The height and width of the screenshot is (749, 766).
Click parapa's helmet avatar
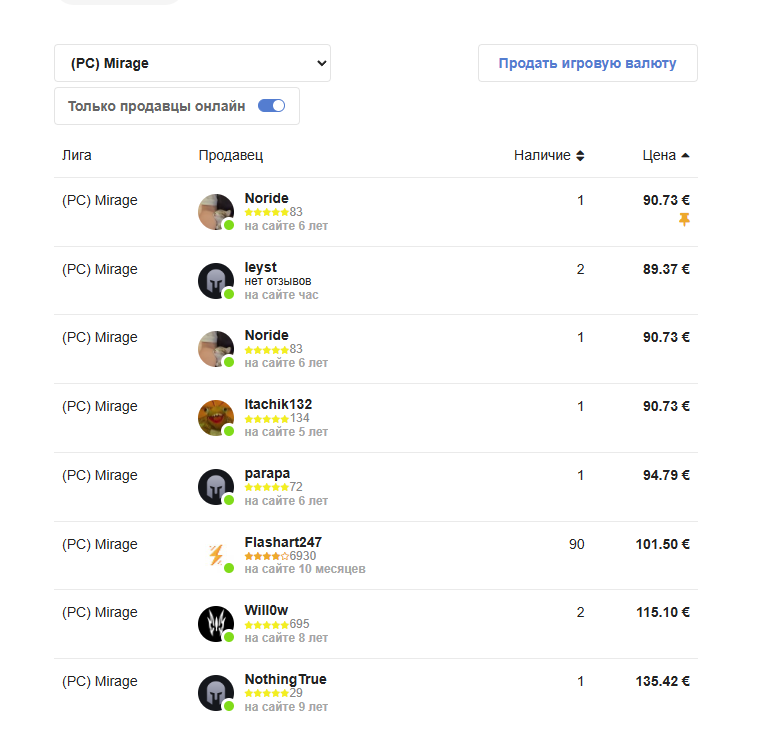coord(216,487)
